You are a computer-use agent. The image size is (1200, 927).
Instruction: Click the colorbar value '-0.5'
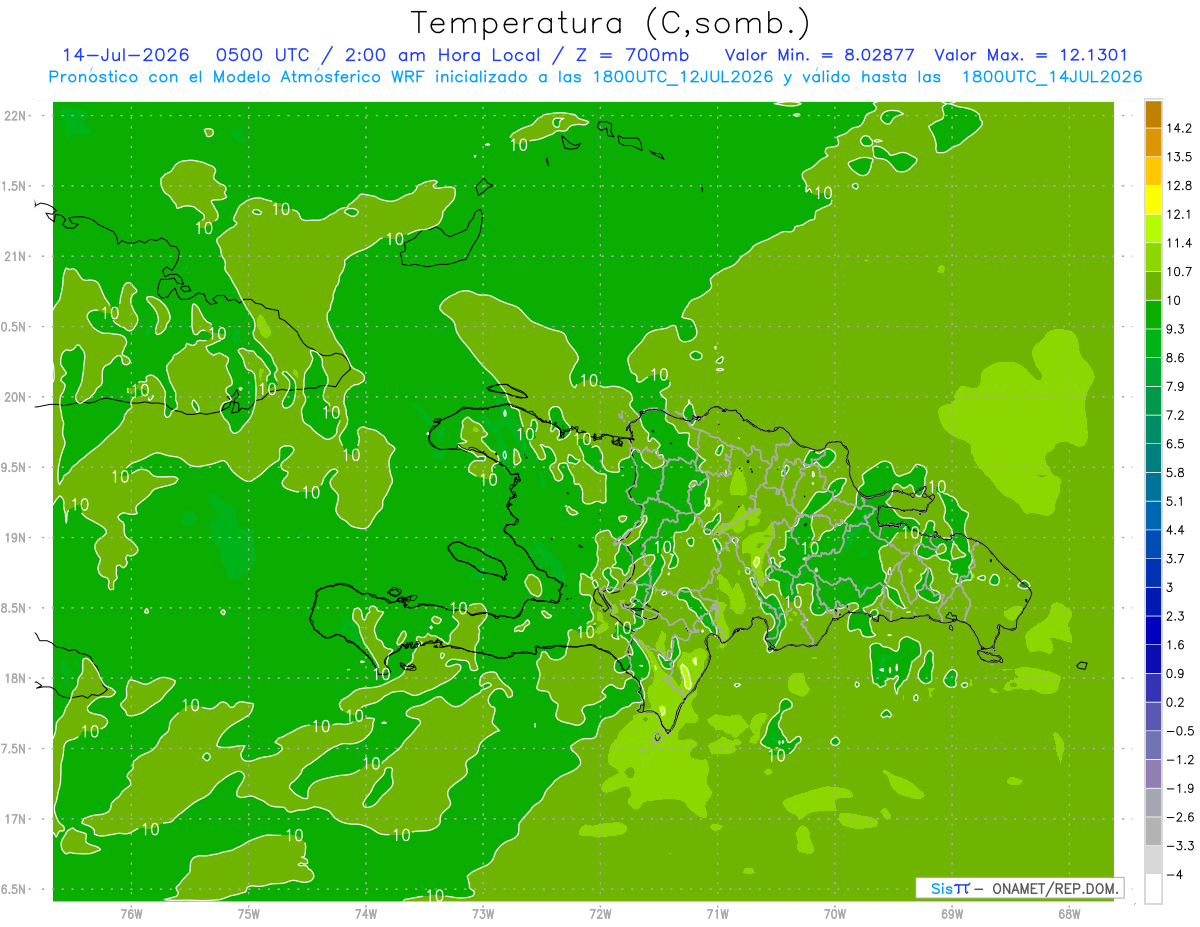(1179, 731)
